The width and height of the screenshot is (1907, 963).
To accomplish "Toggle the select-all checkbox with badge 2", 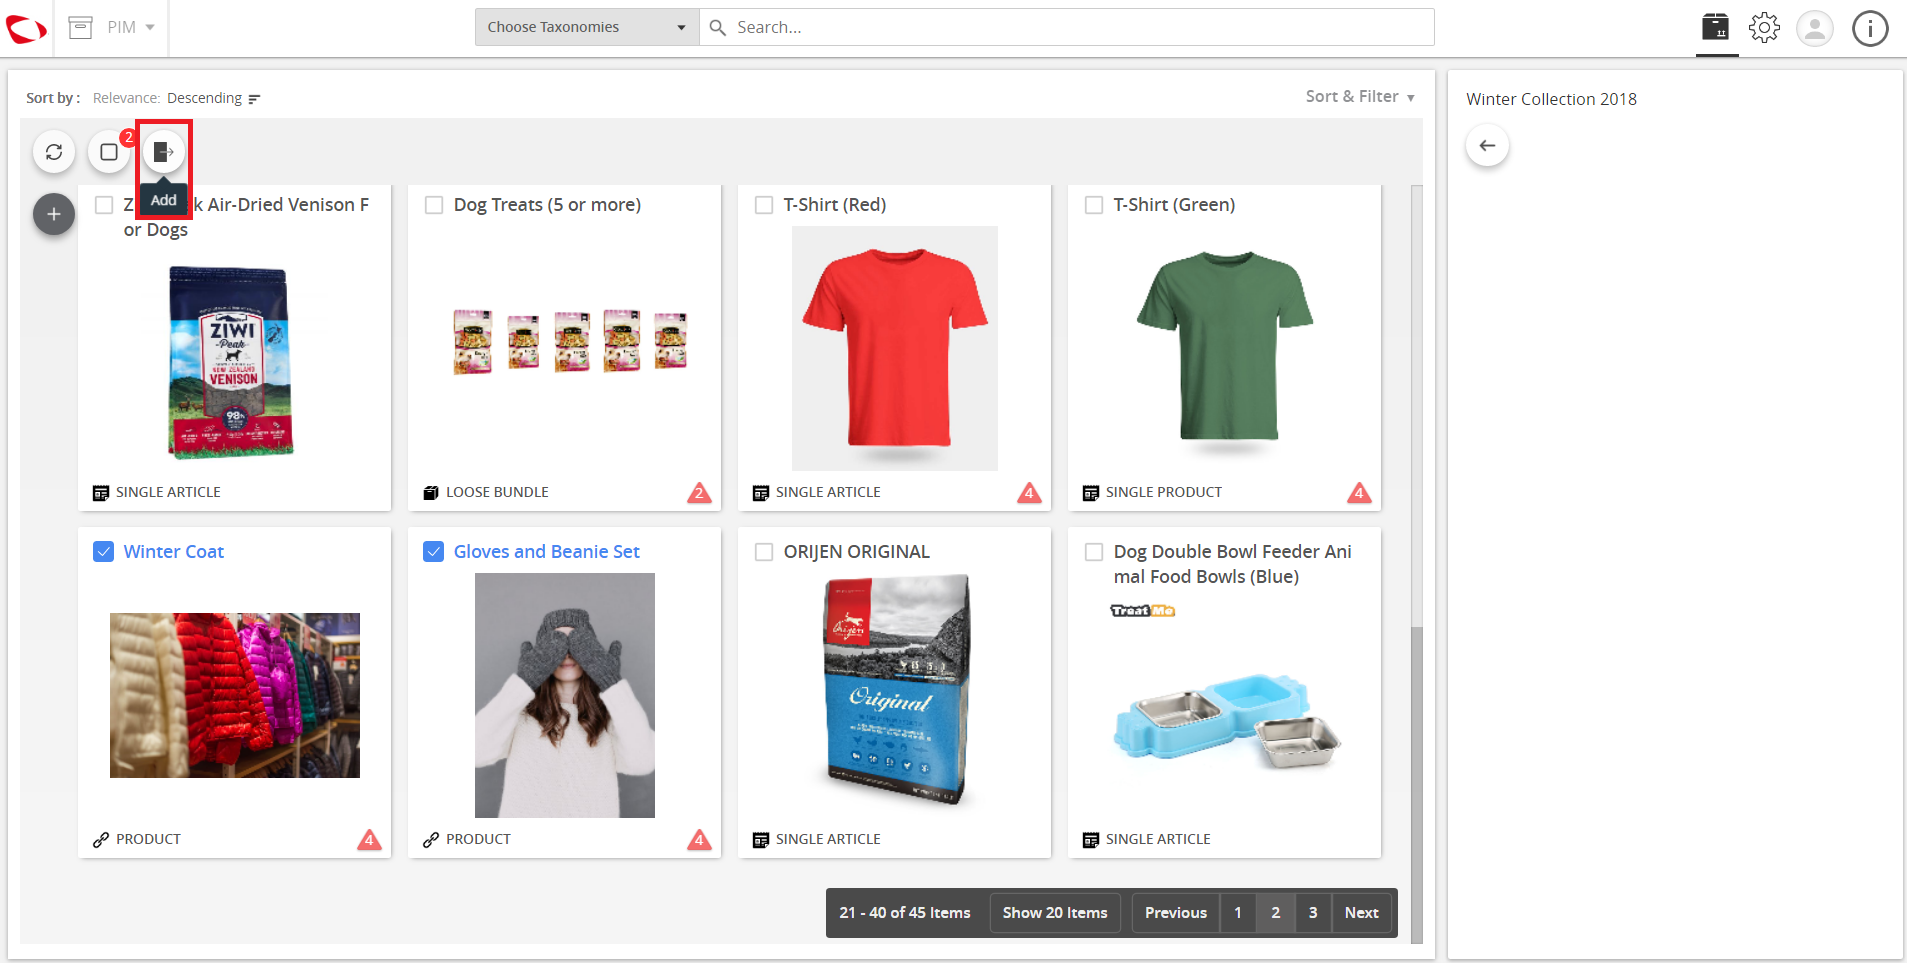I will click(109, 152).
